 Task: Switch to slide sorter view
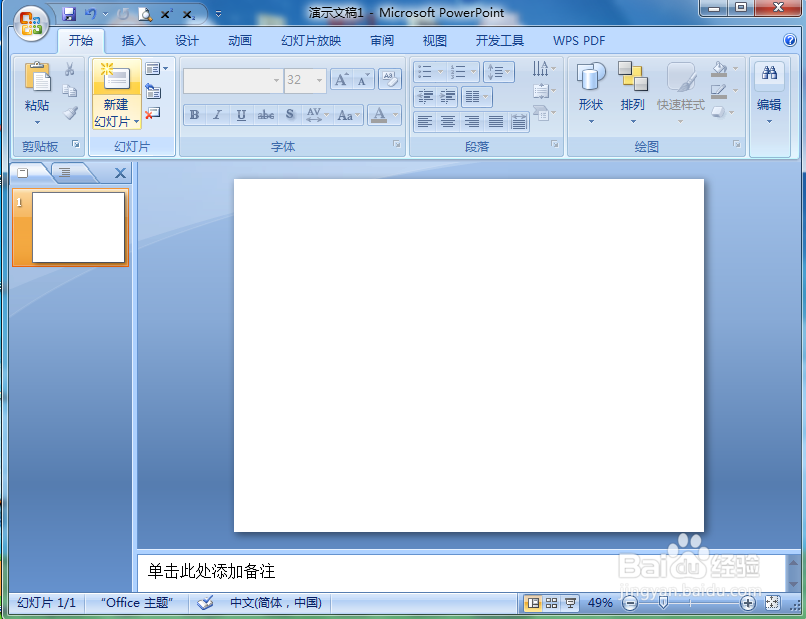(x=552, y=603)
